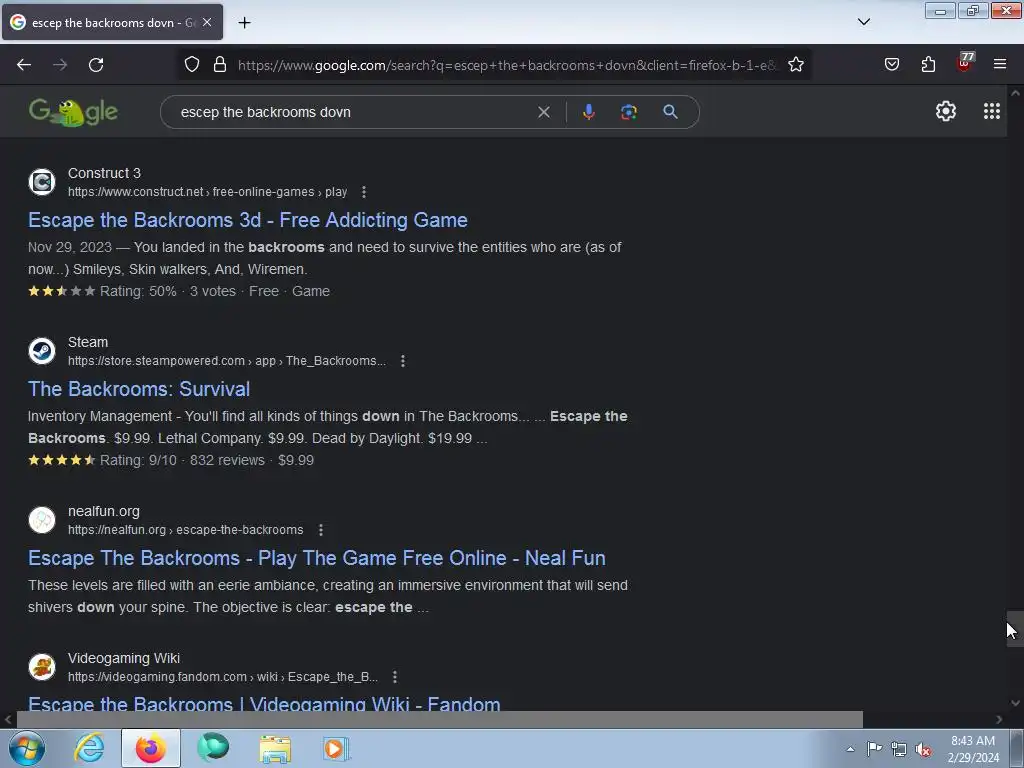Open the Firefox hamburger menu

coord(1000,65)
